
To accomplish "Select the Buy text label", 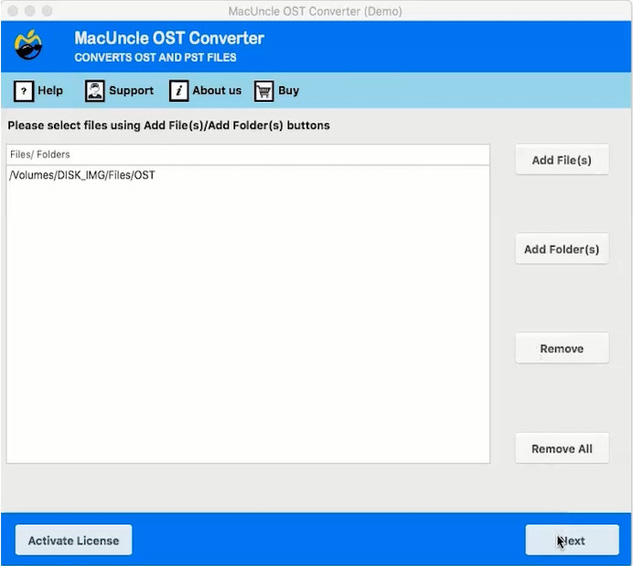I will point(289,91).
